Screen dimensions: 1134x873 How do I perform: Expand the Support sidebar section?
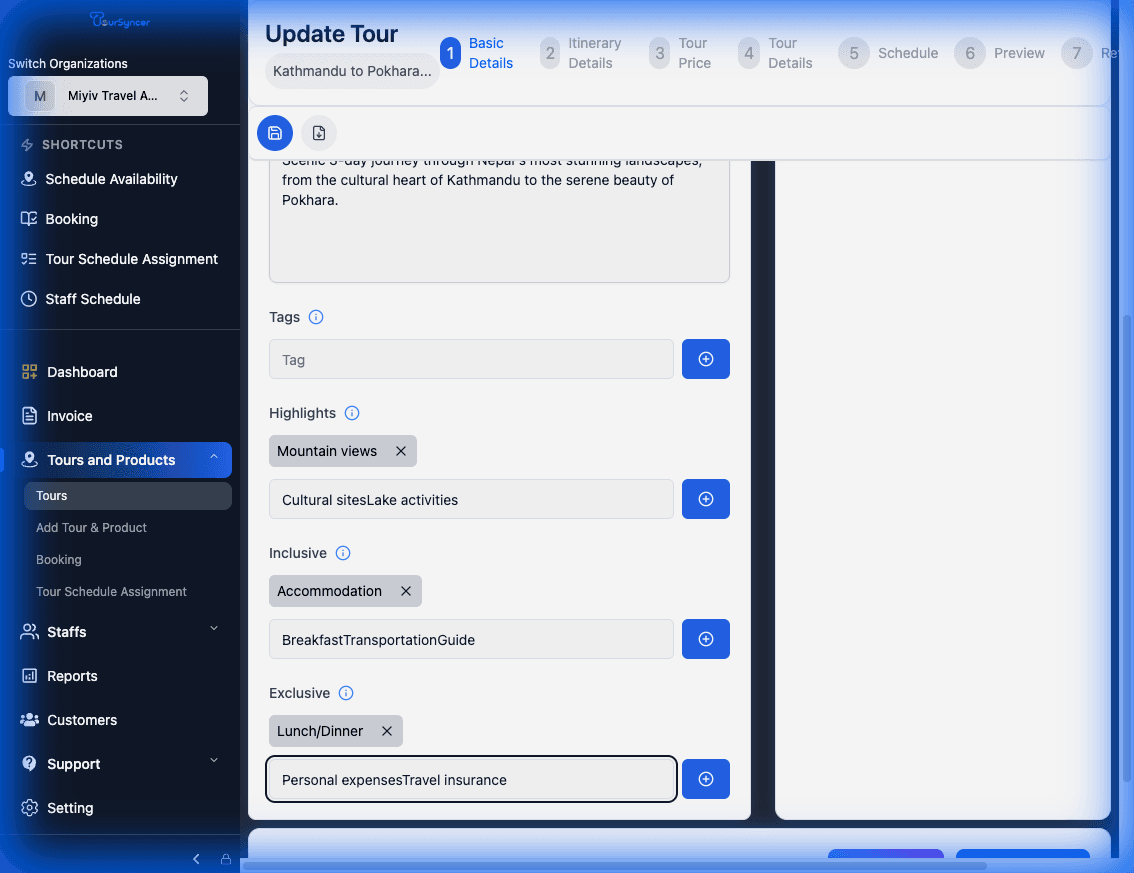point(214,761)
